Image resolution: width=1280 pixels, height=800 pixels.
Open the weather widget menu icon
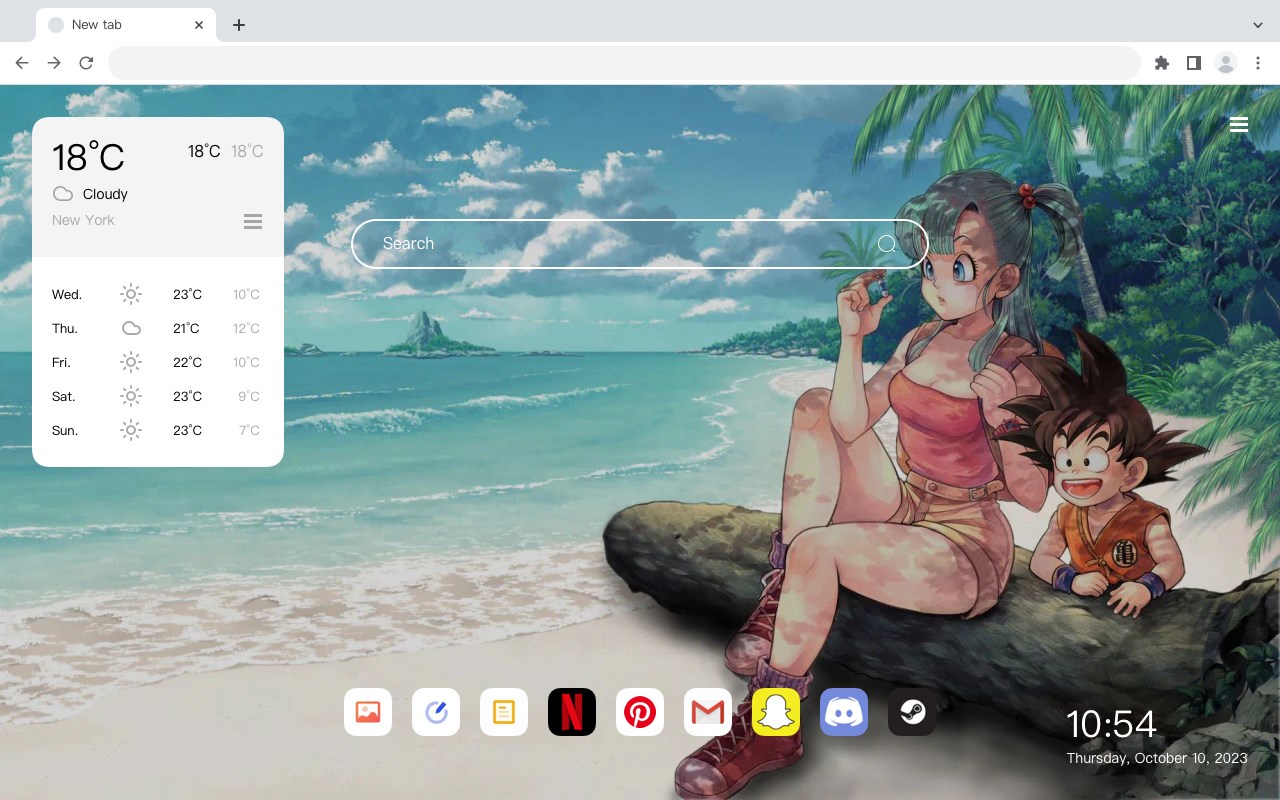253,221
